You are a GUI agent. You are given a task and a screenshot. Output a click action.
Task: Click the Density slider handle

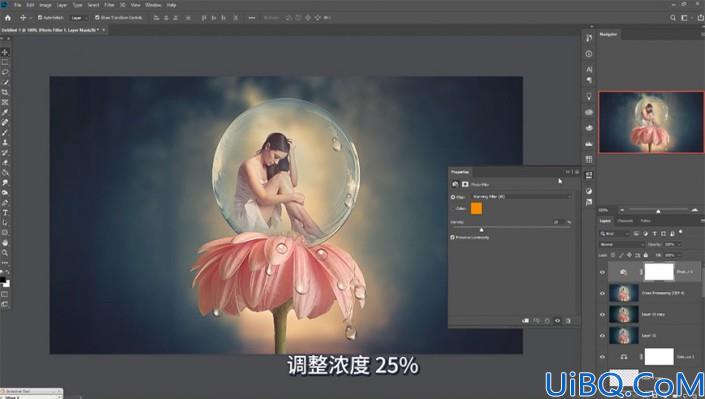482,229
